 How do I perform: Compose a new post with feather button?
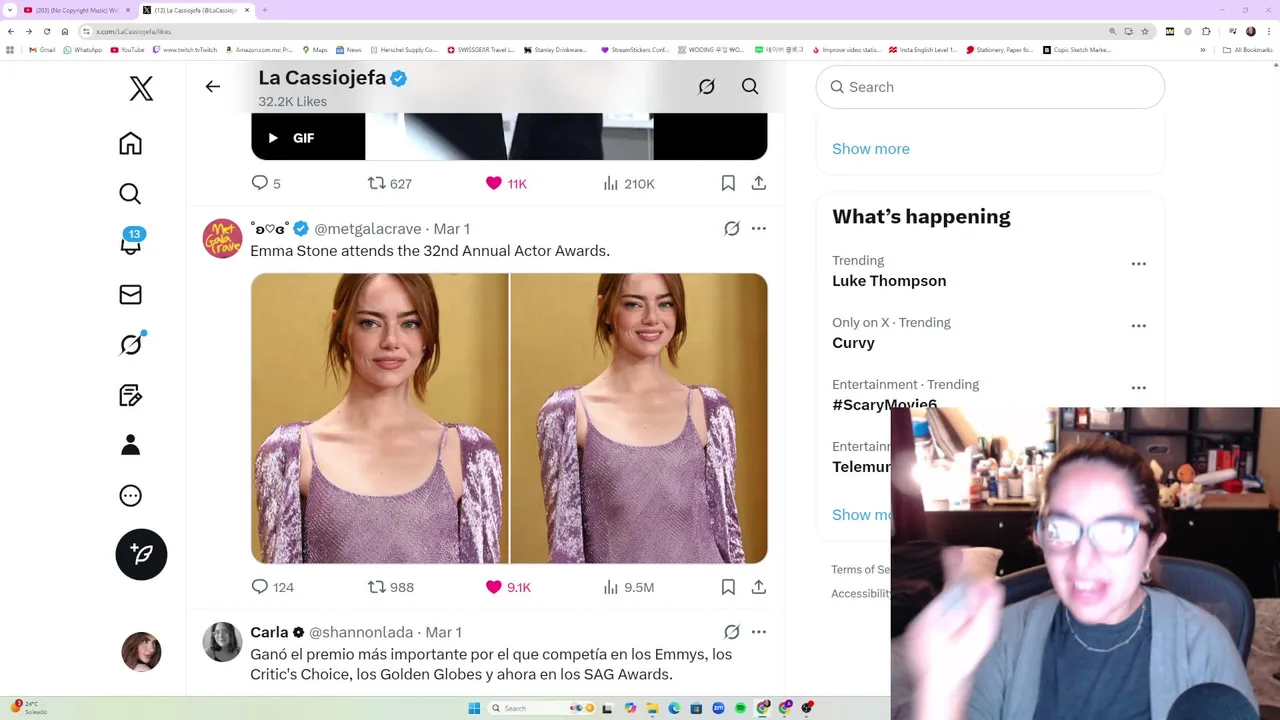tap(141, 554)
